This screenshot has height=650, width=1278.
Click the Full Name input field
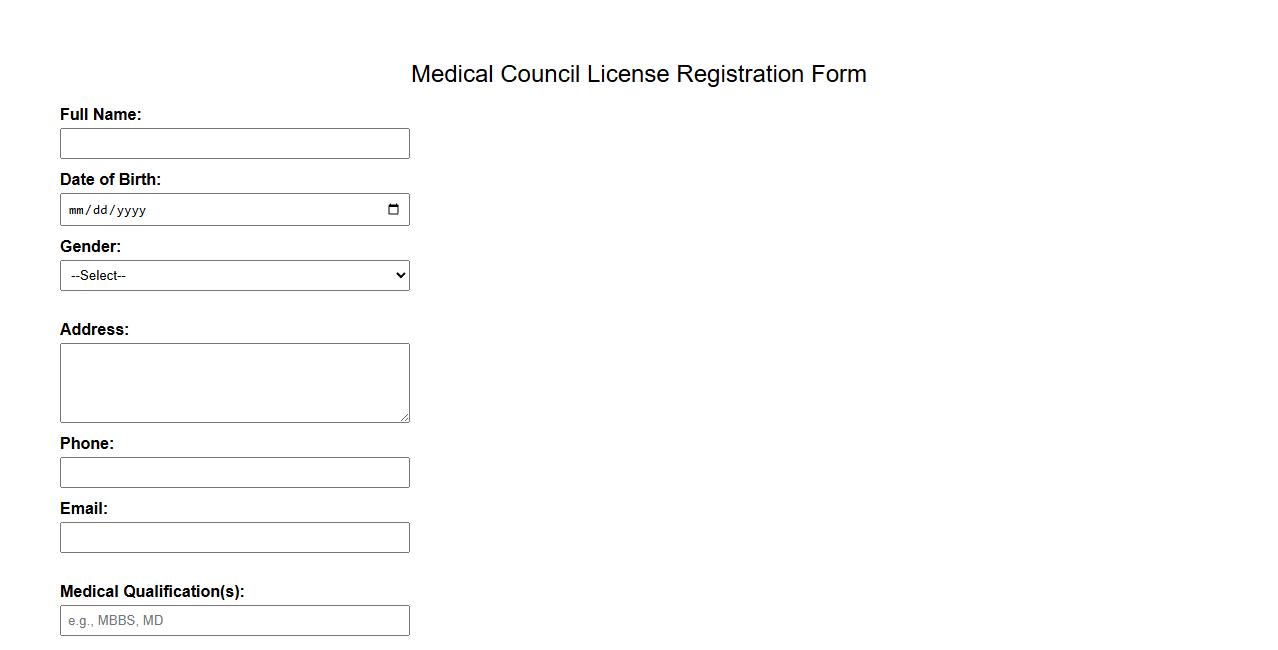click(x=235, y=143)
